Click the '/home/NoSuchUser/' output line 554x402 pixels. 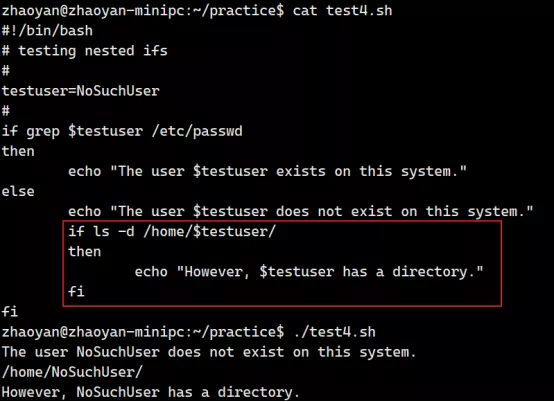pyautogui.click(x=72, y=372)
